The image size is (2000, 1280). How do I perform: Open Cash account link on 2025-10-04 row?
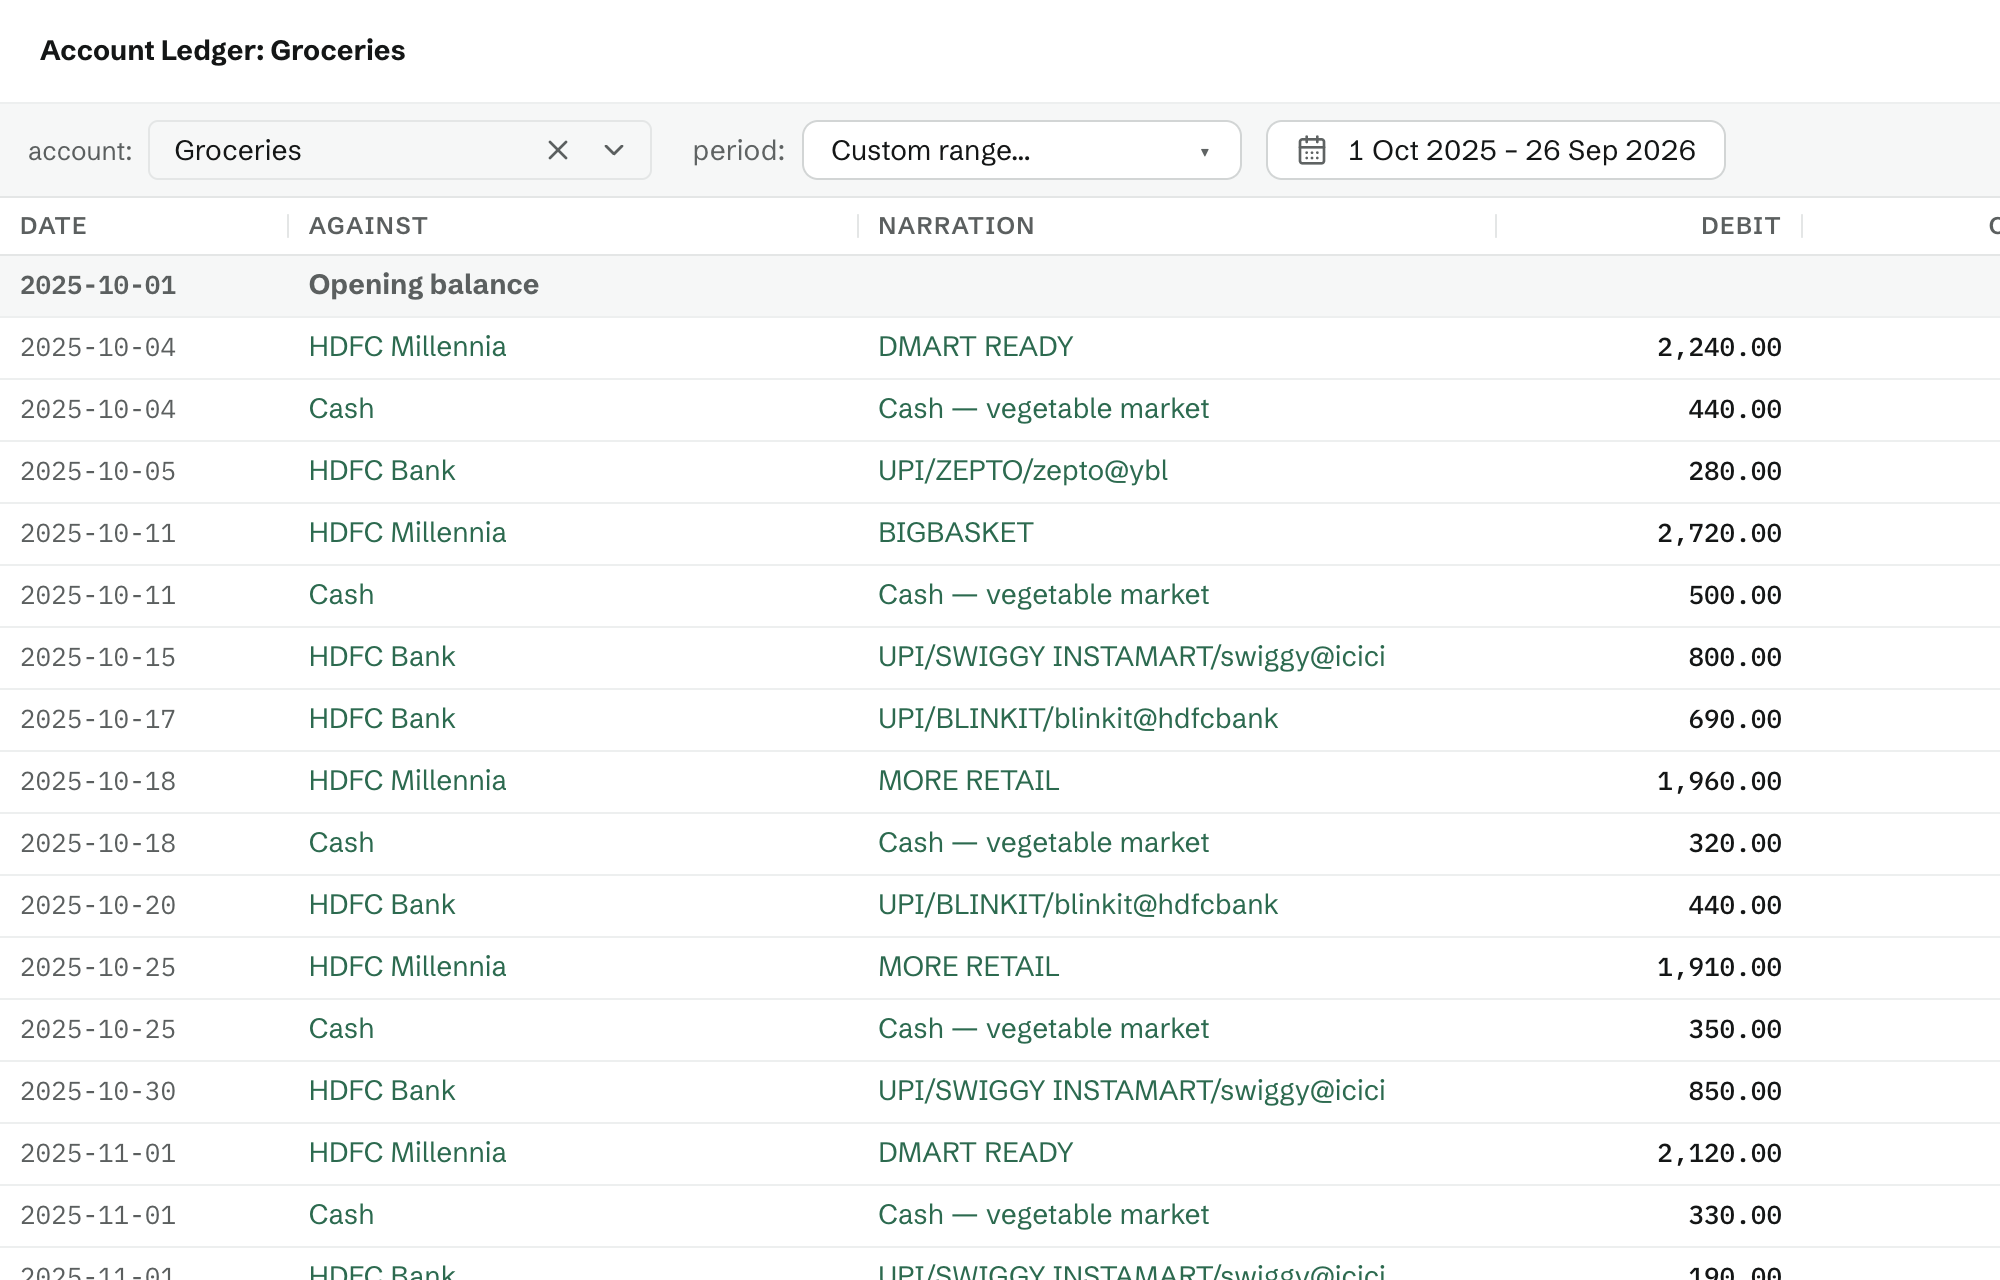341,409
